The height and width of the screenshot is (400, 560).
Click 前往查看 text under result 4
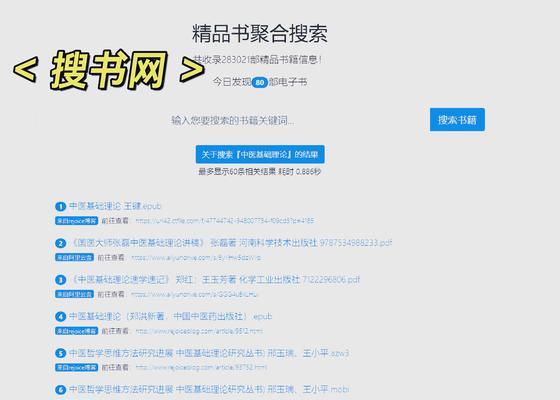point(115,331)
